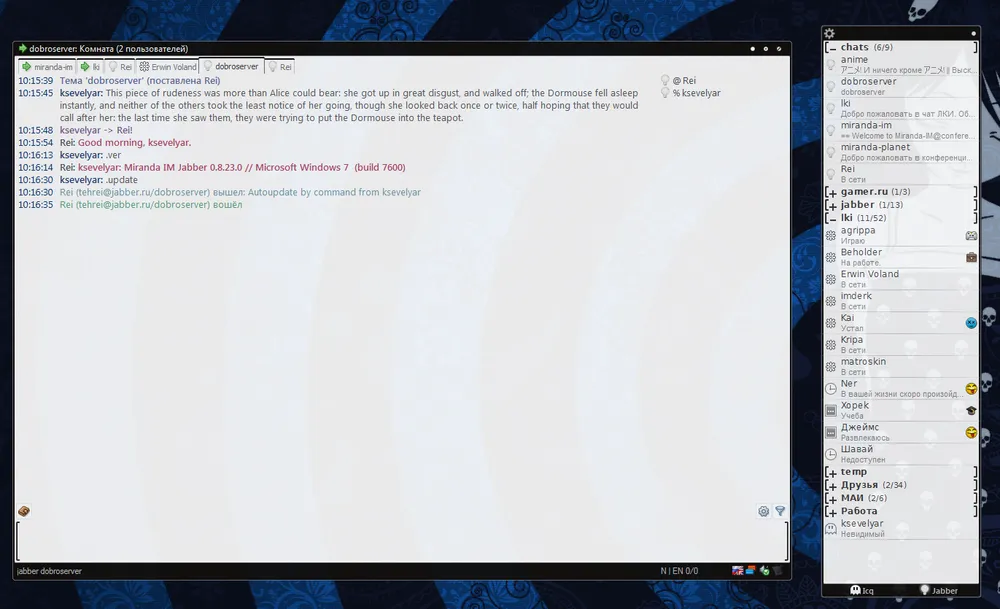Click Kai's tired blue smiley icon
This screenshot has width=1000, height=609.
971,323
